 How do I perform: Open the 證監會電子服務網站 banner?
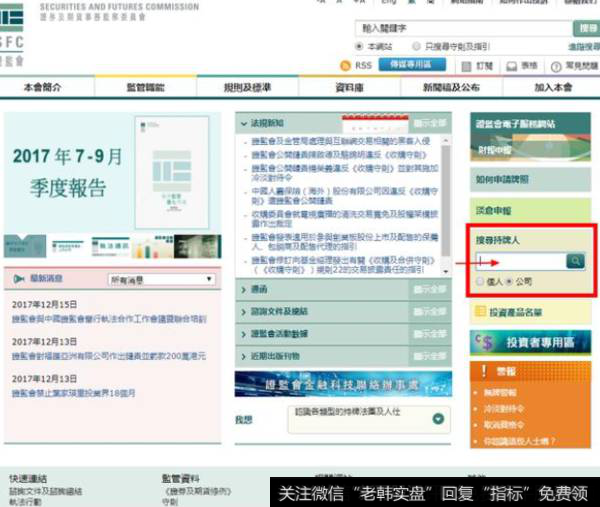click(530, 137)
